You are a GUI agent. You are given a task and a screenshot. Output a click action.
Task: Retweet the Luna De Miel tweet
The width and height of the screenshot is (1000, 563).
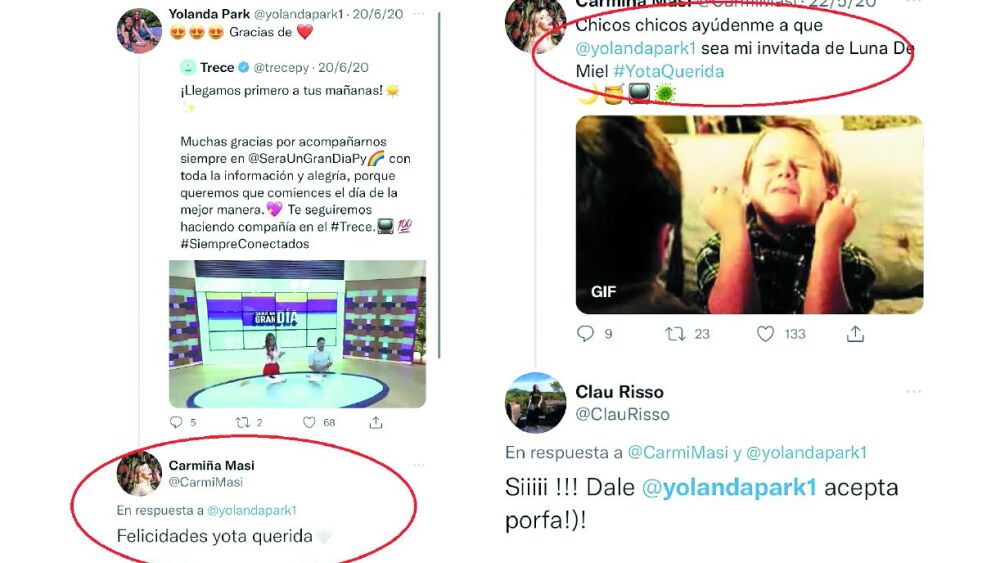tap(675, 333)
